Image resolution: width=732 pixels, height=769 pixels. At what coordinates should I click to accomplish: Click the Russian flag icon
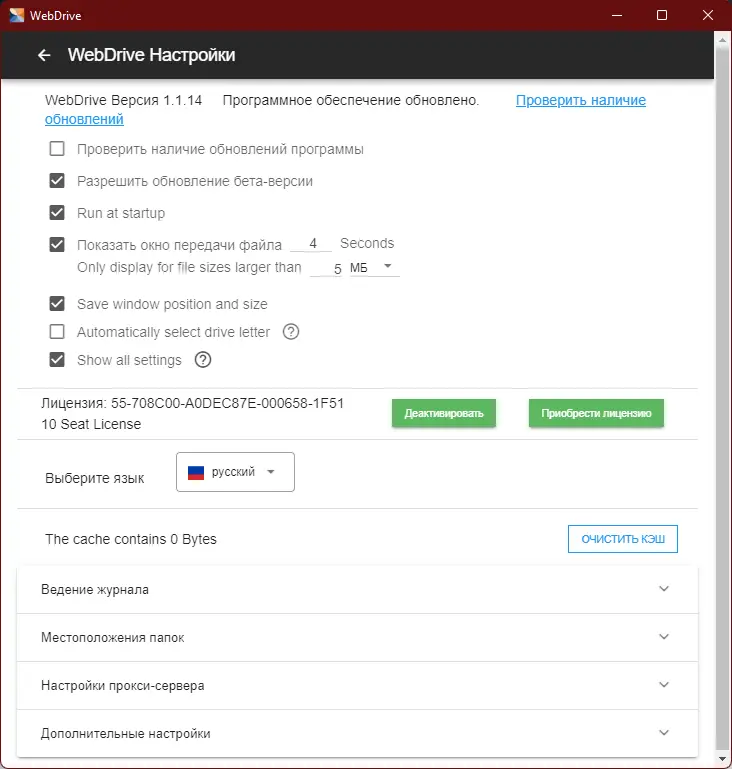point(196,472)
